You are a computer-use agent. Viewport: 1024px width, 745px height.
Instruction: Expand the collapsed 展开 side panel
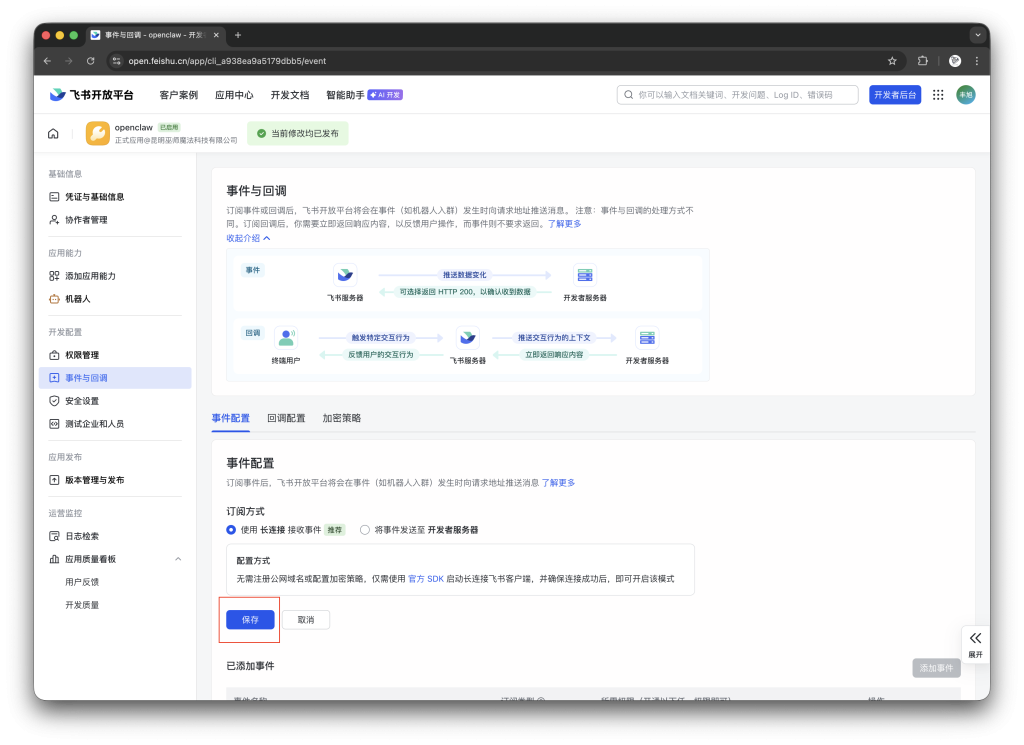point(975,643)
